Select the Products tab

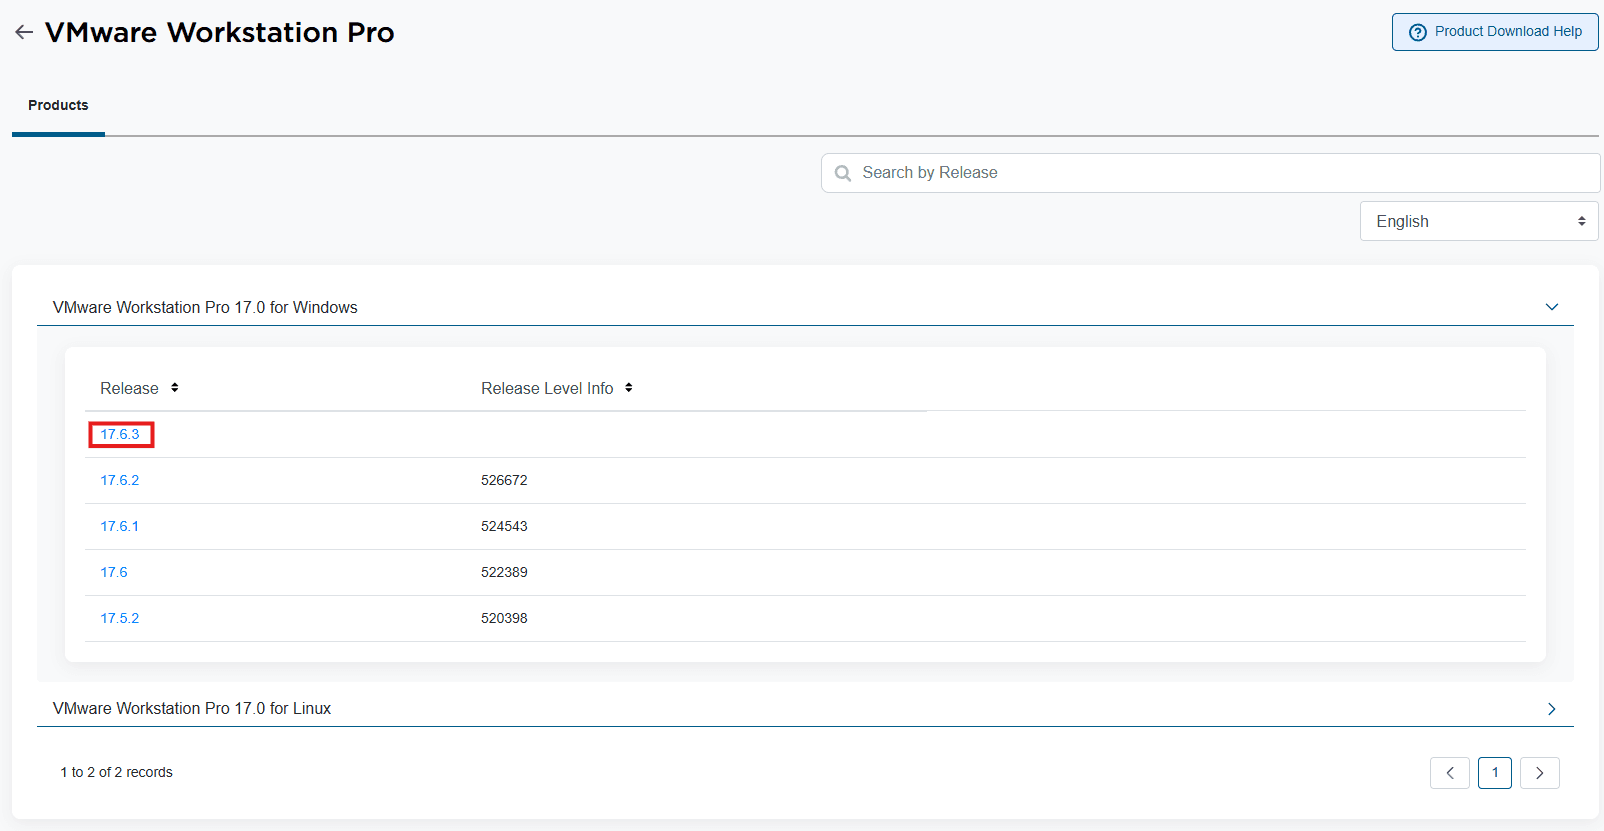coord(58,105)
